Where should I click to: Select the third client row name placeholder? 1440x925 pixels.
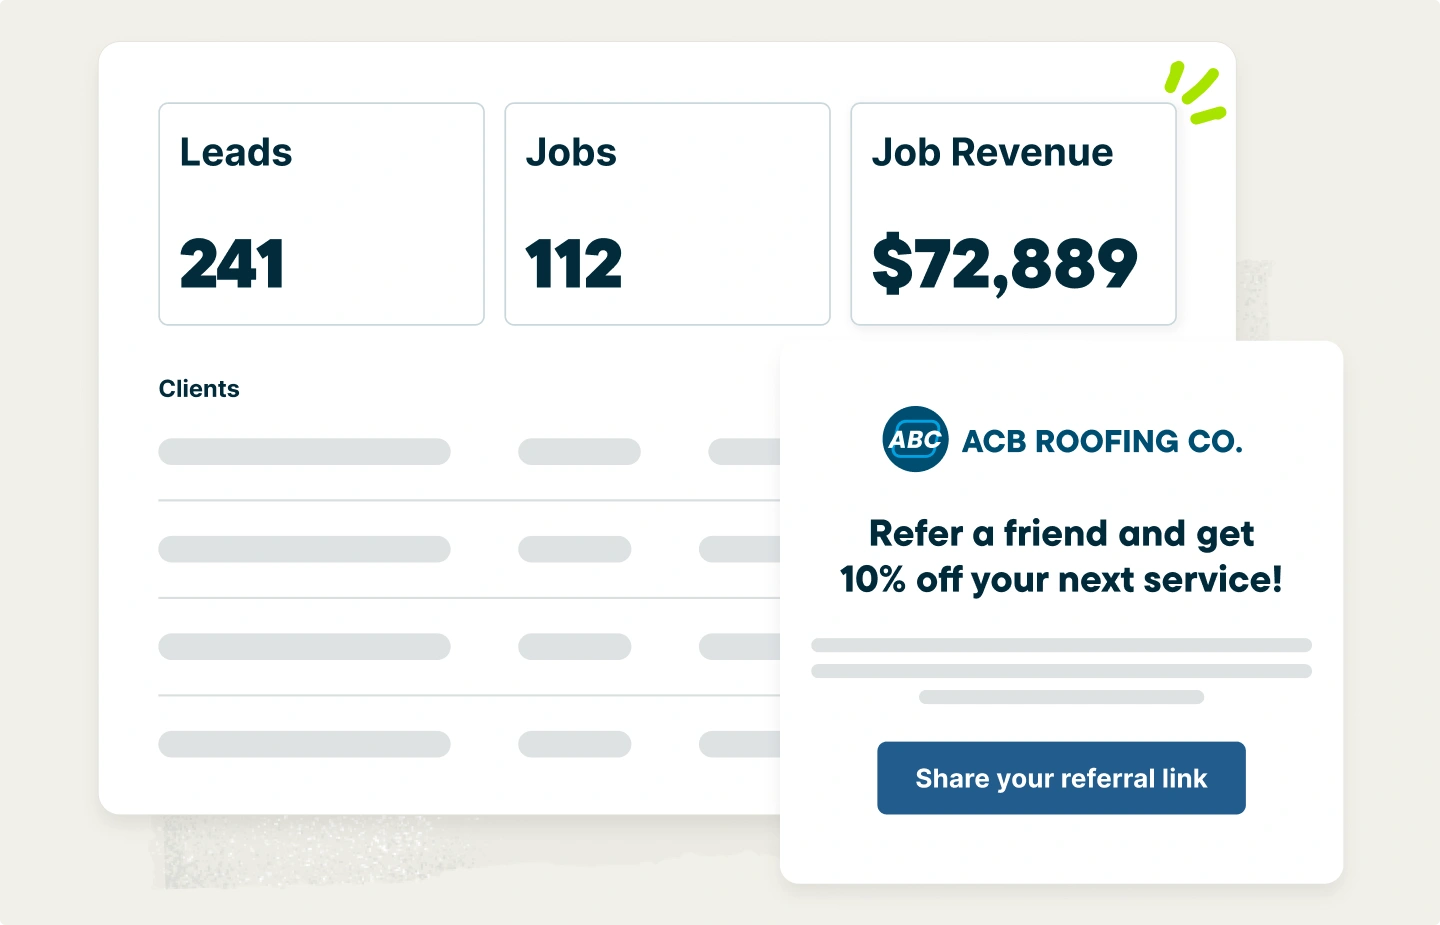coord(304,646)
